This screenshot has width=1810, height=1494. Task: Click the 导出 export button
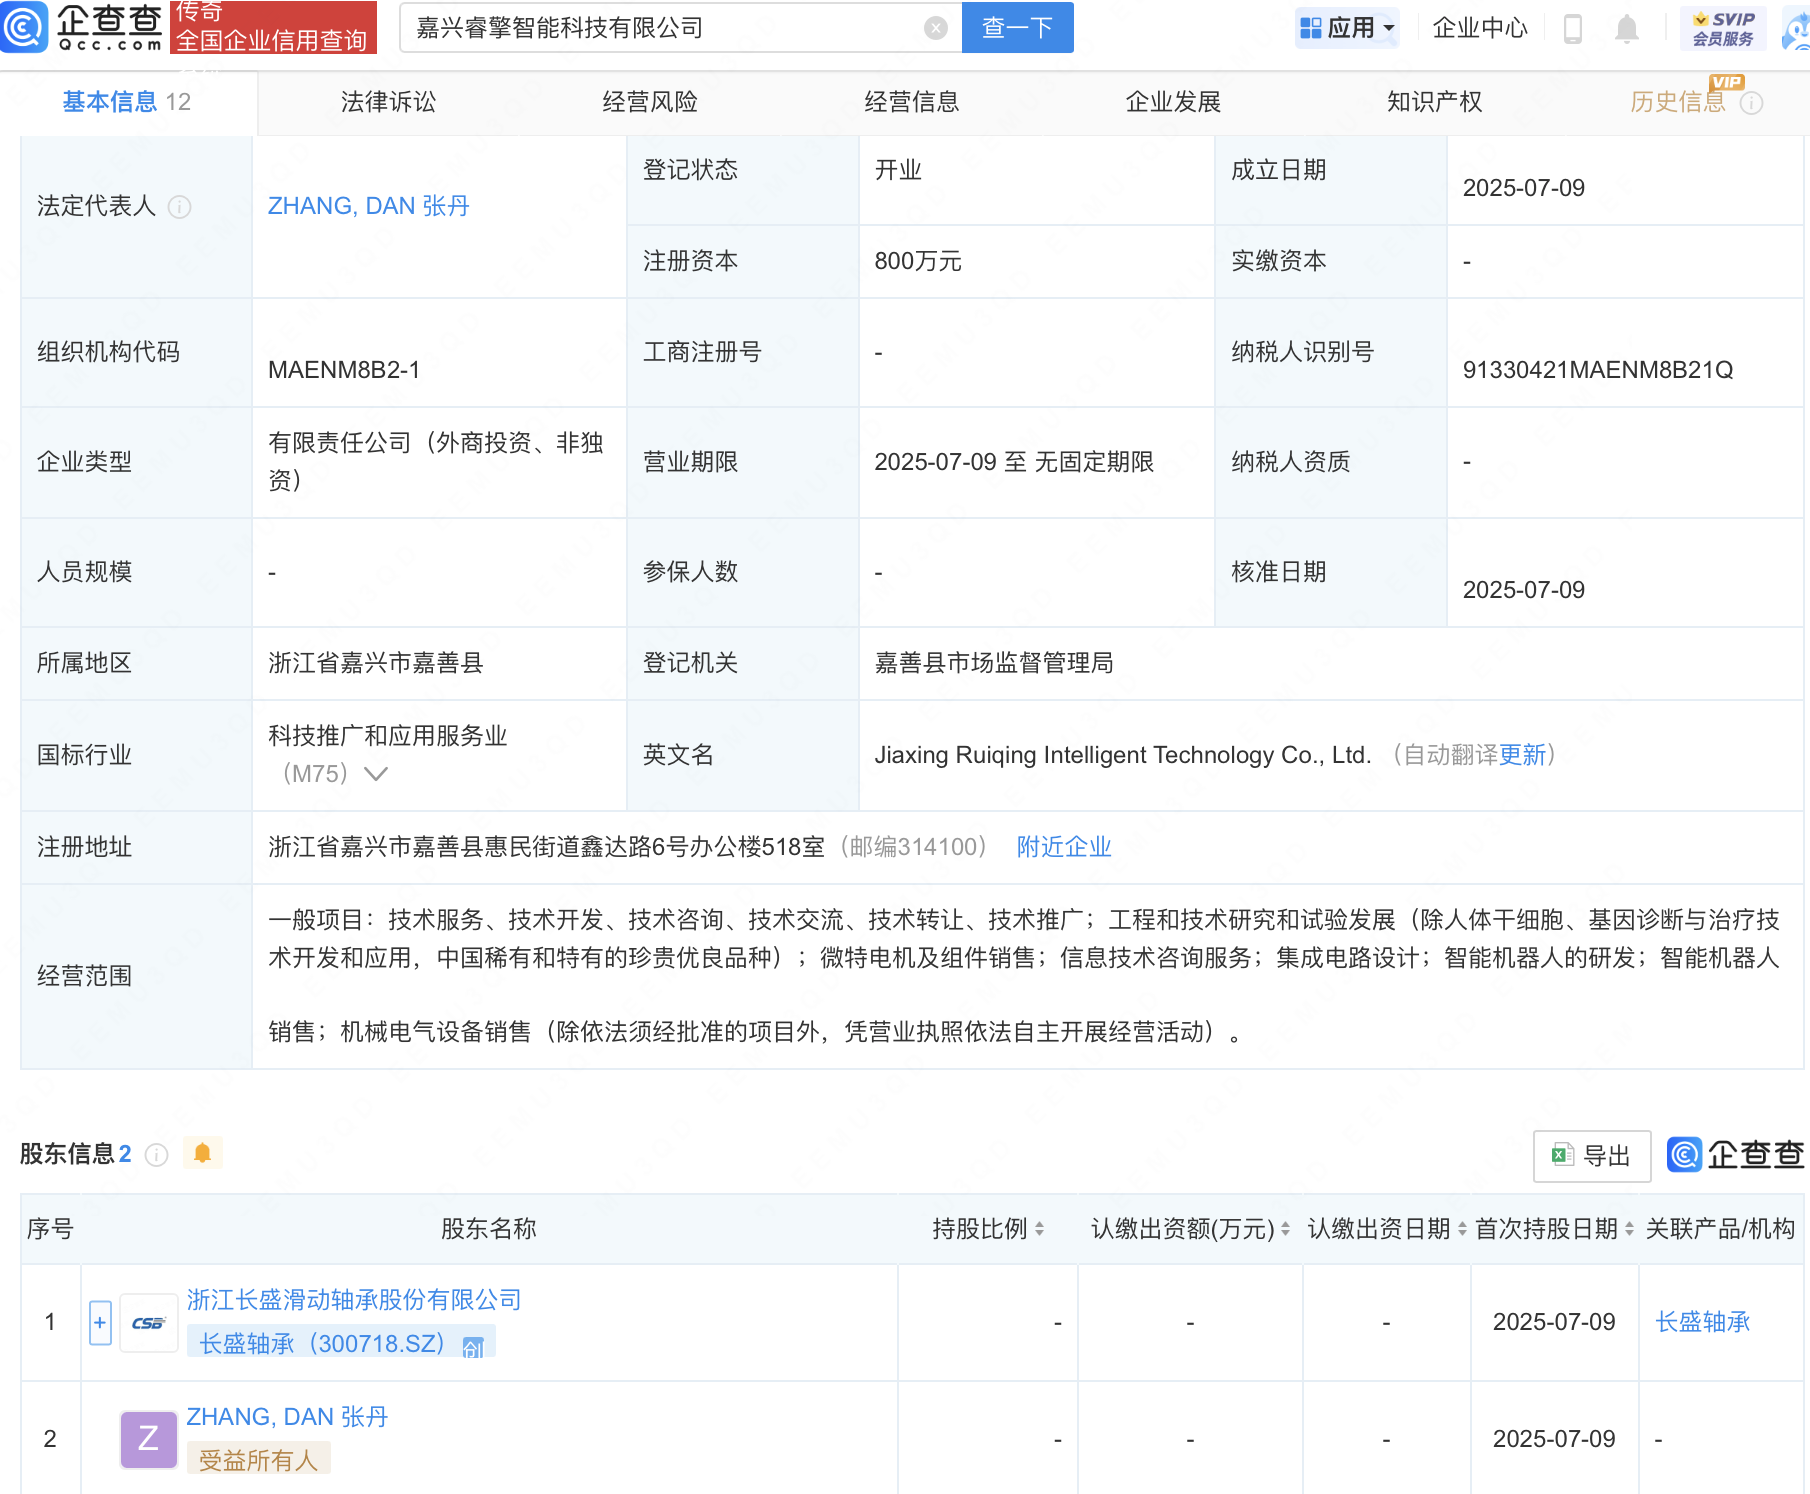click(1591, 1156)
